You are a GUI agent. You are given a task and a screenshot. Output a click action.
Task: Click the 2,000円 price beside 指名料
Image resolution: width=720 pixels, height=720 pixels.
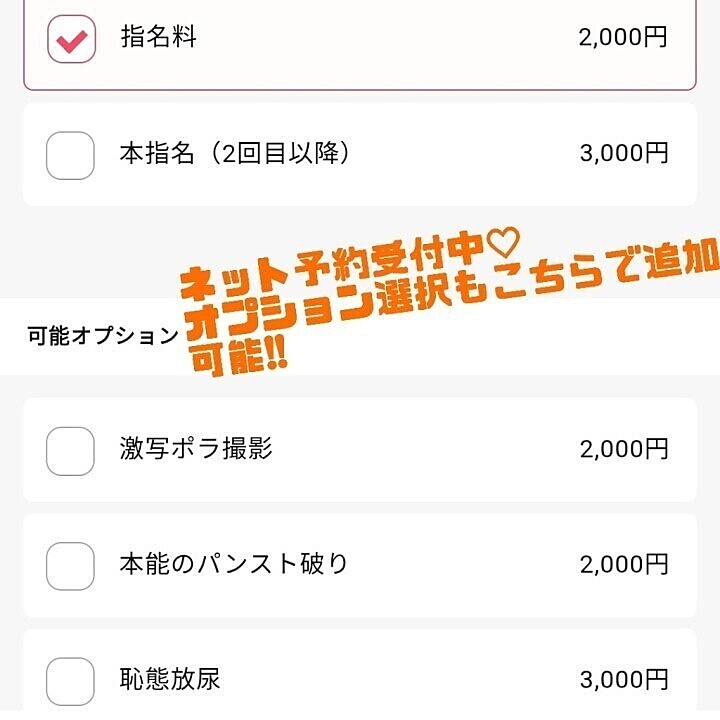tap(623, 39)
